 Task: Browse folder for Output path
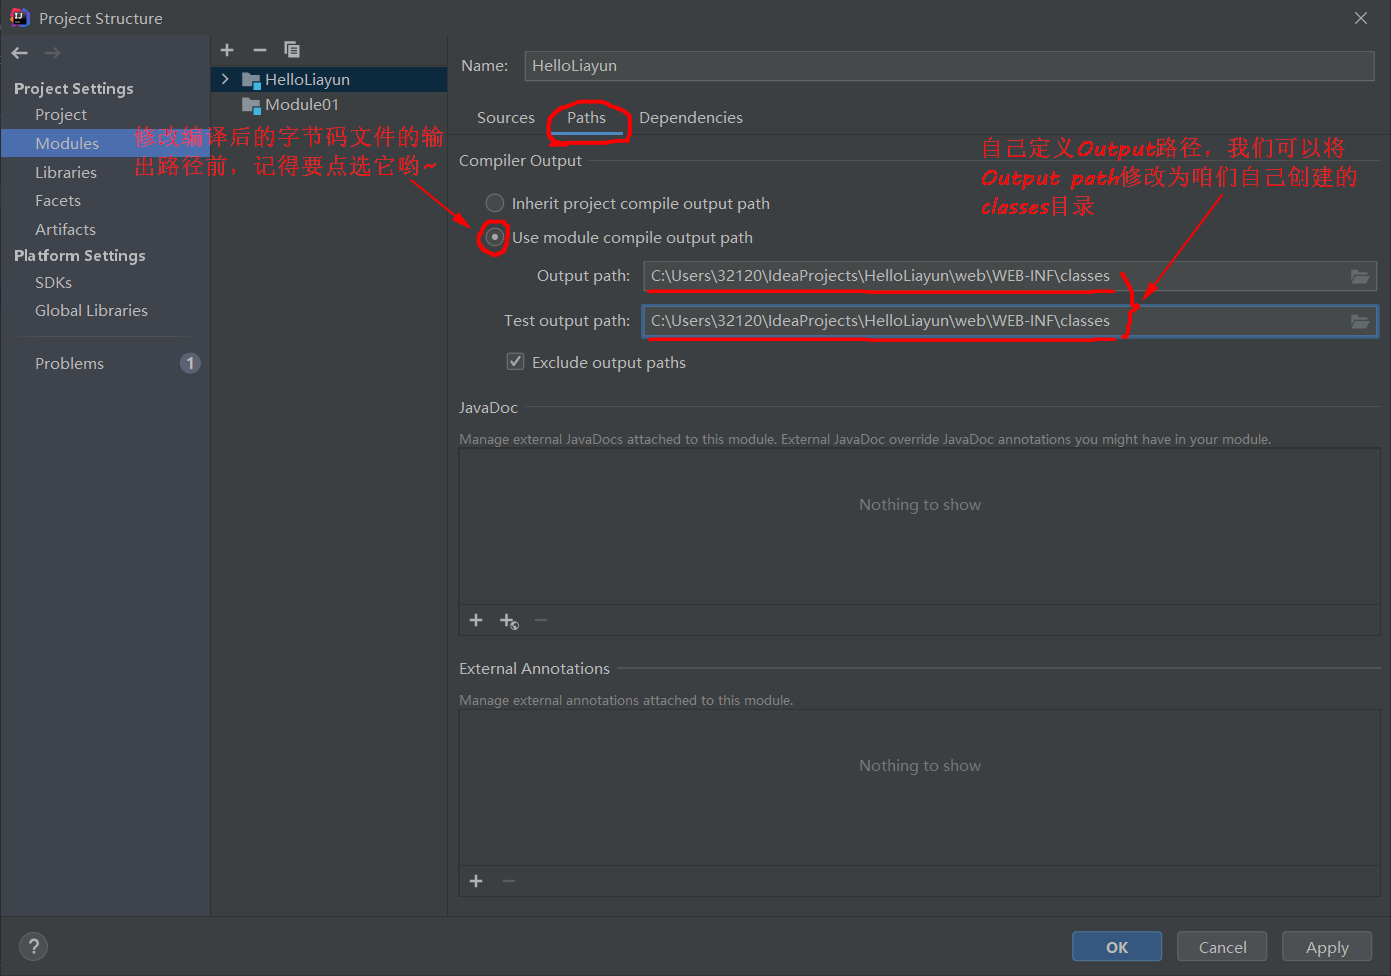point(1360,276)
